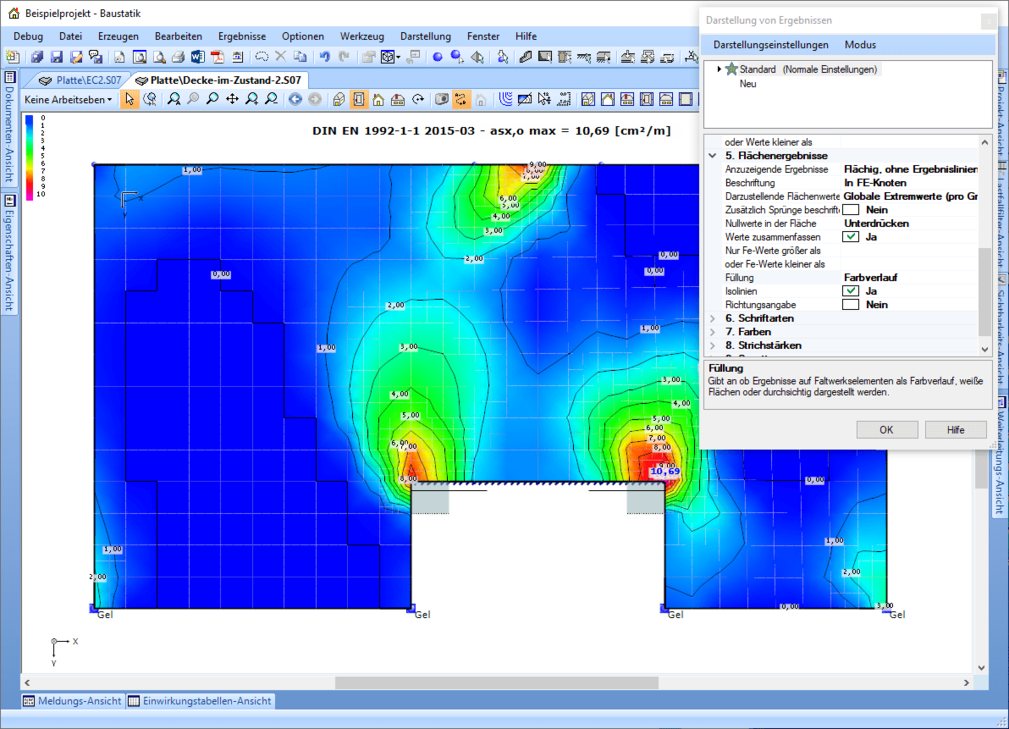This screenshot has width=1009, height=729.
Task: Click the blue back navigation arrow
Action: point(295,99)
